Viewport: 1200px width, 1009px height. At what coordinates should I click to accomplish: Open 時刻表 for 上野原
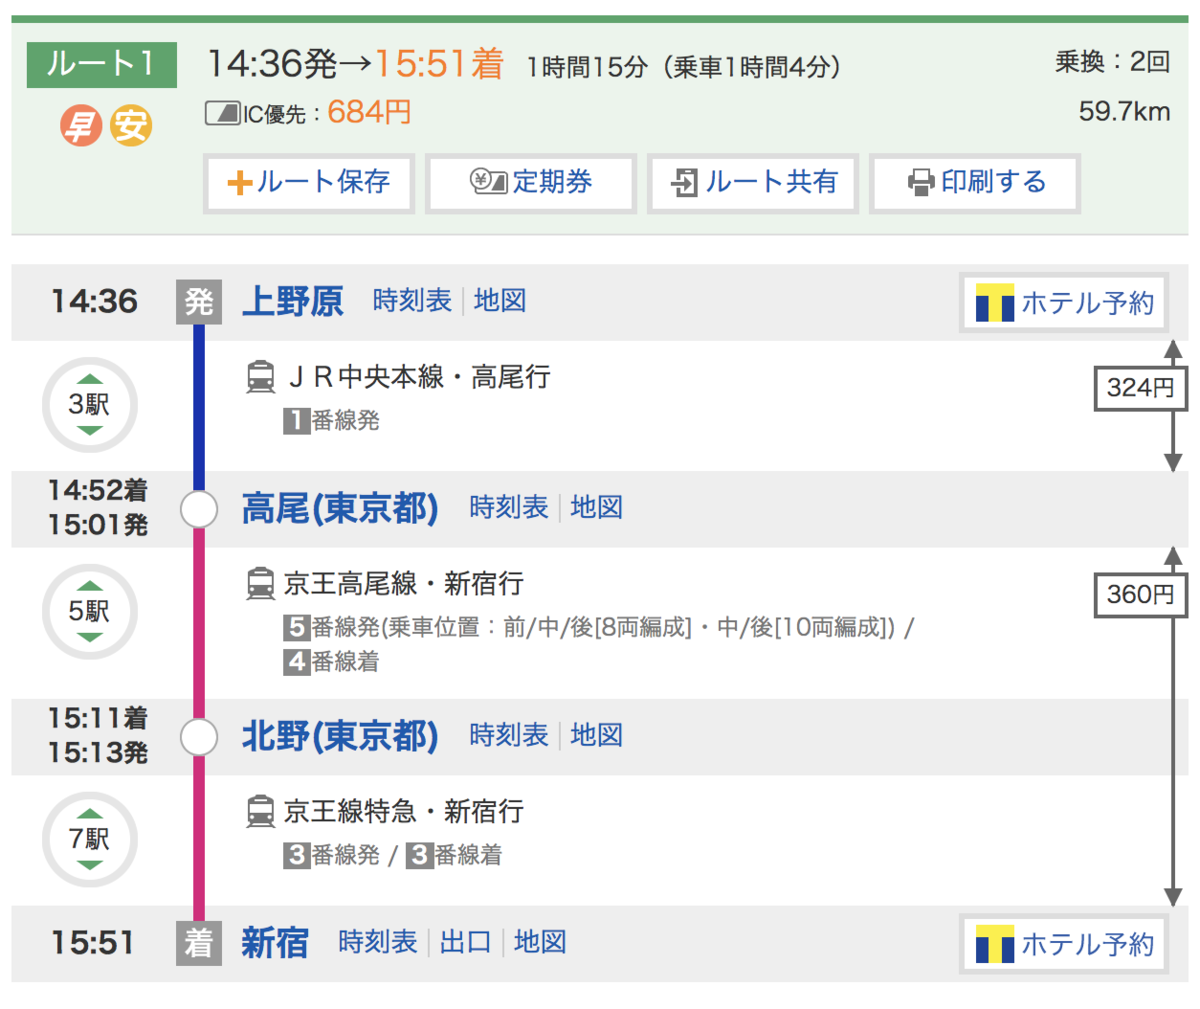412,301
